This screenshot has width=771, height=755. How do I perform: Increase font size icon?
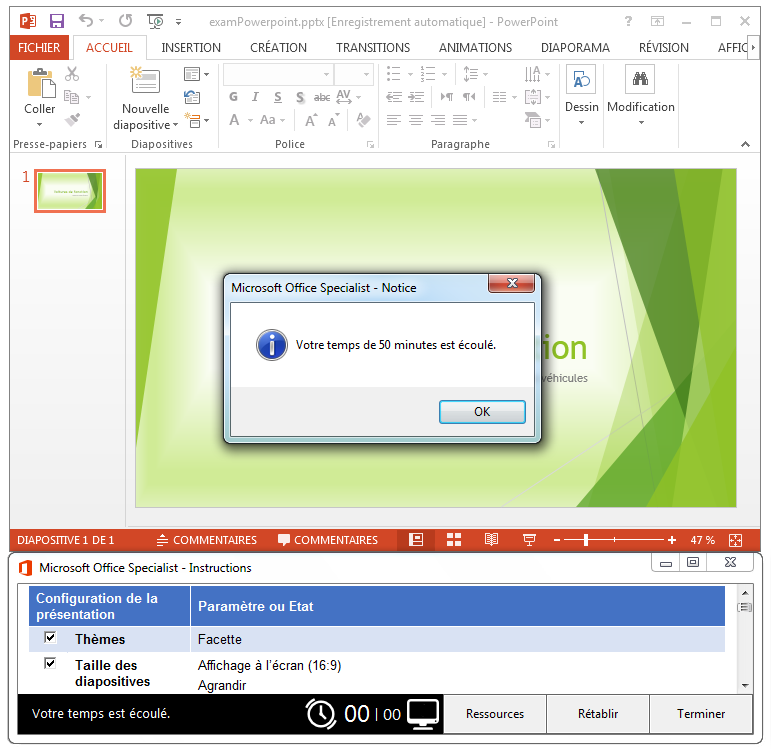tap(311, 120)
